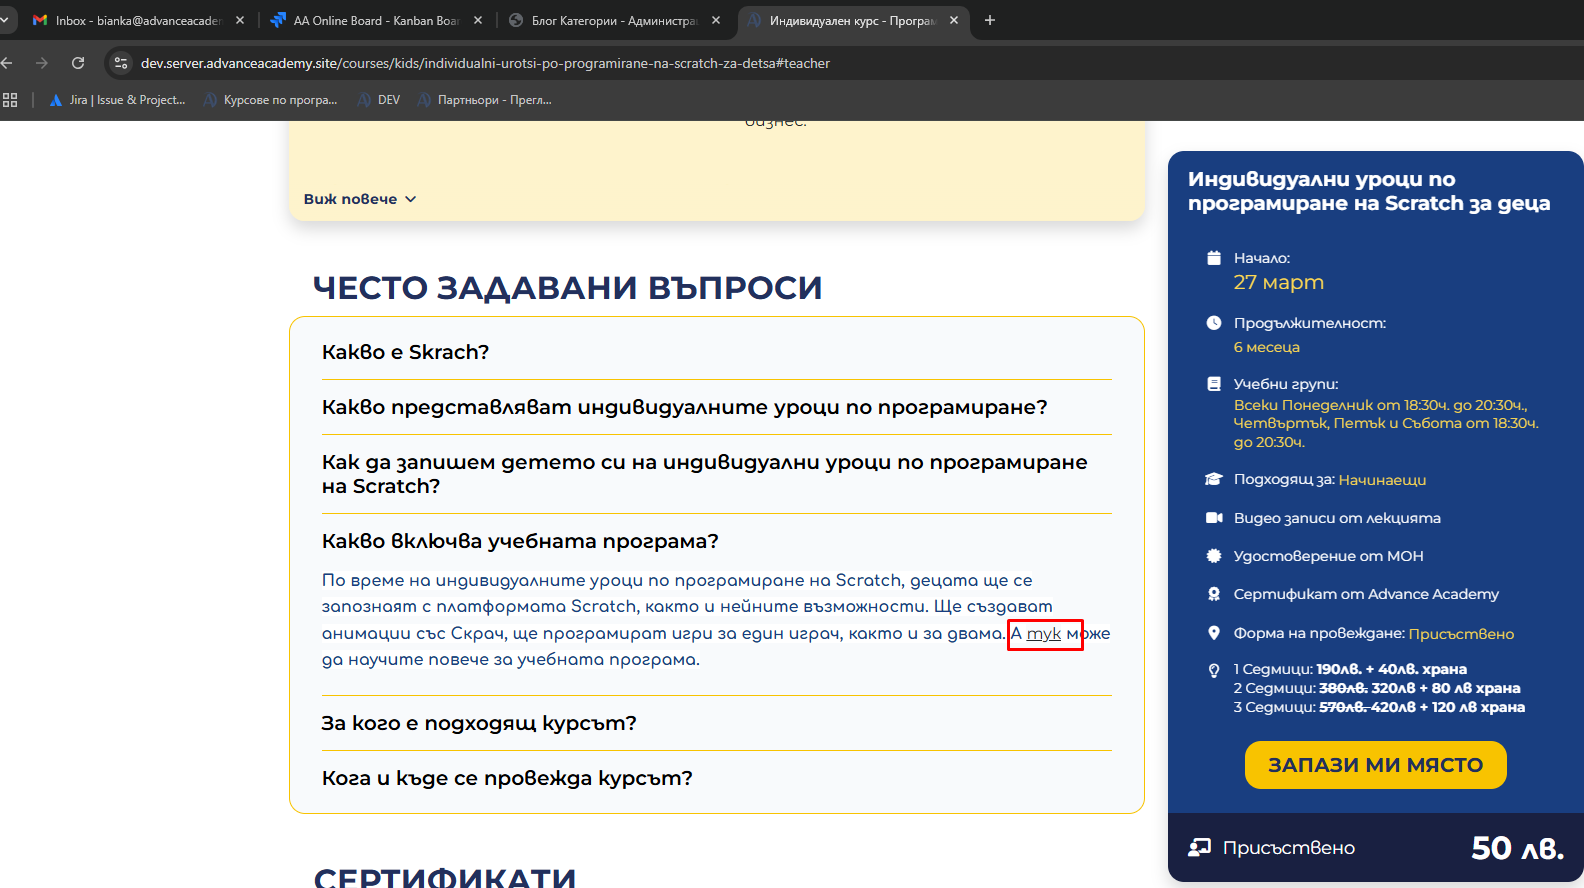Click graduation cap icon by Подходящ за

(1214, 479)
